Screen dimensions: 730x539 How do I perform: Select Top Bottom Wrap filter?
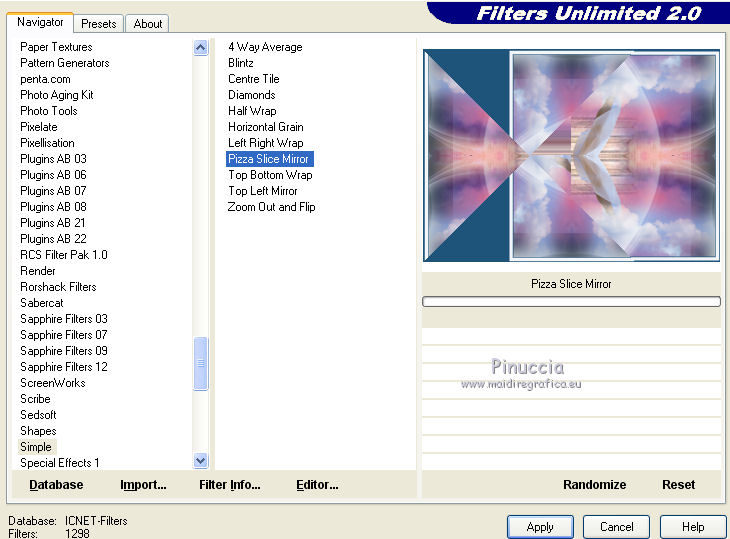click(270, 175)
